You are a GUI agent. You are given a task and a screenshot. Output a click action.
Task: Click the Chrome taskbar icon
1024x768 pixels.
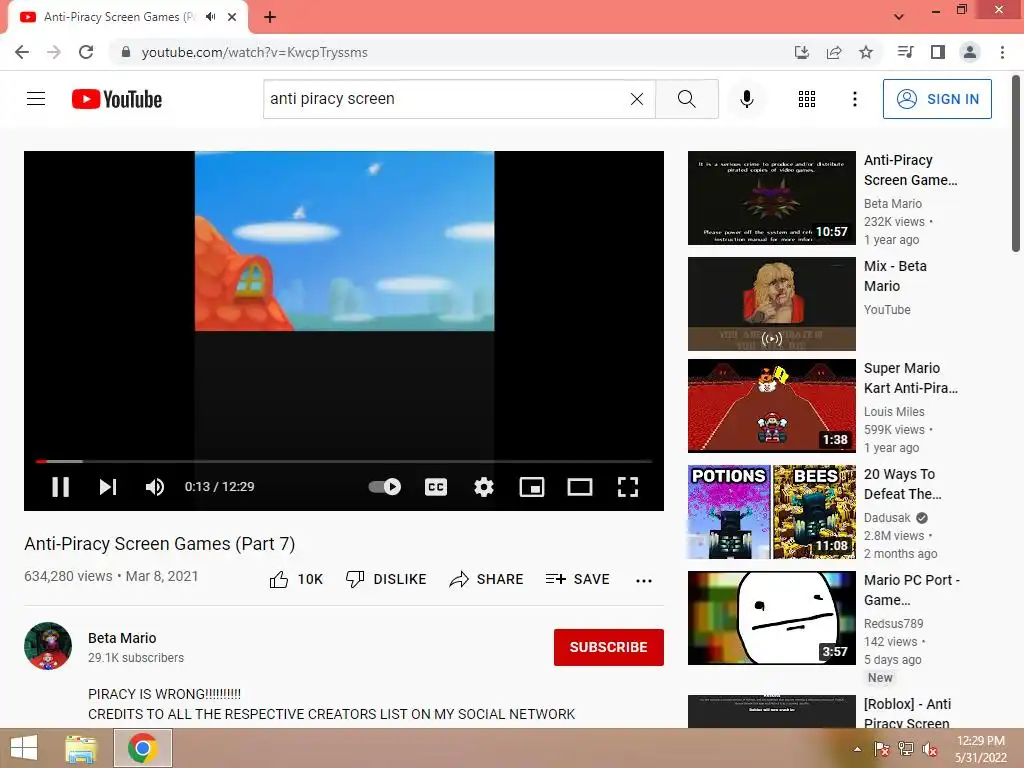pyautogui.click(x=143, y=748)
